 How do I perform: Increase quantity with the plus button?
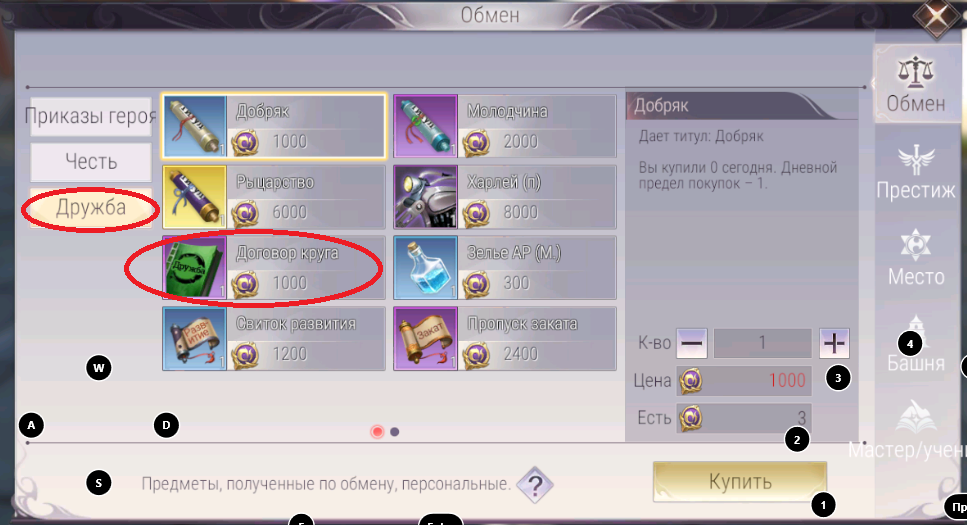[834, 343]
